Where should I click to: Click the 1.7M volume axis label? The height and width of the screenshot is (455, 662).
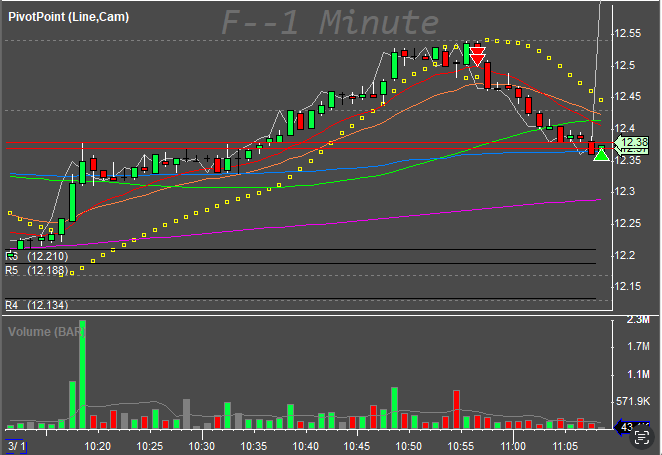pos(638,347)
